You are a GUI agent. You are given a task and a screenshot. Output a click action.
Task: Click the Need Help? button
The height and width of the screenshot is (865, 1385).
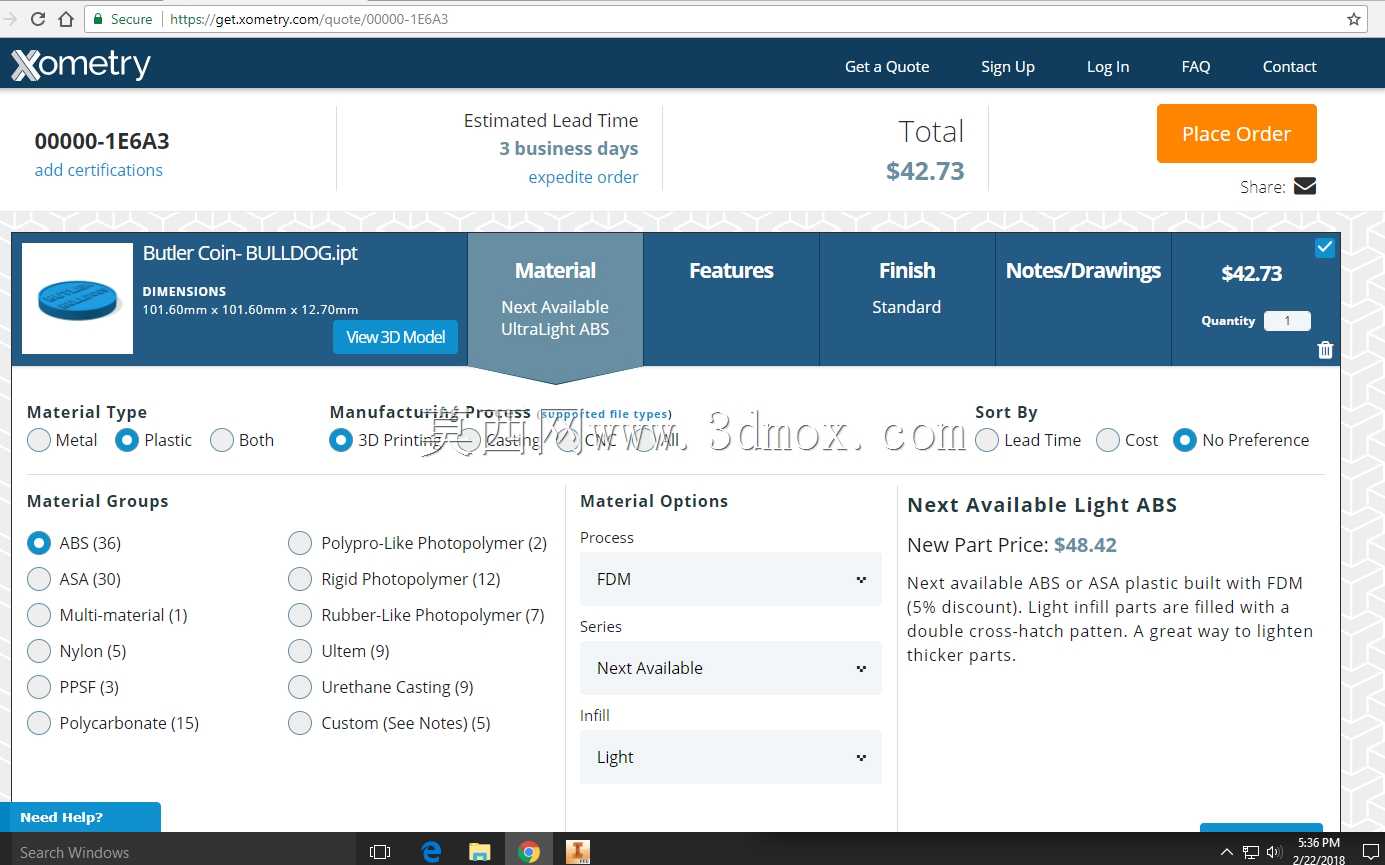click(81, 817)
